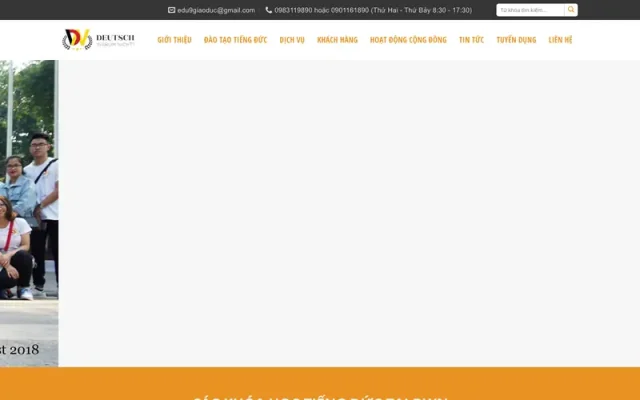
Task: Open Hoạt Động Cộng Đồng menu
Action: [408, 40]
